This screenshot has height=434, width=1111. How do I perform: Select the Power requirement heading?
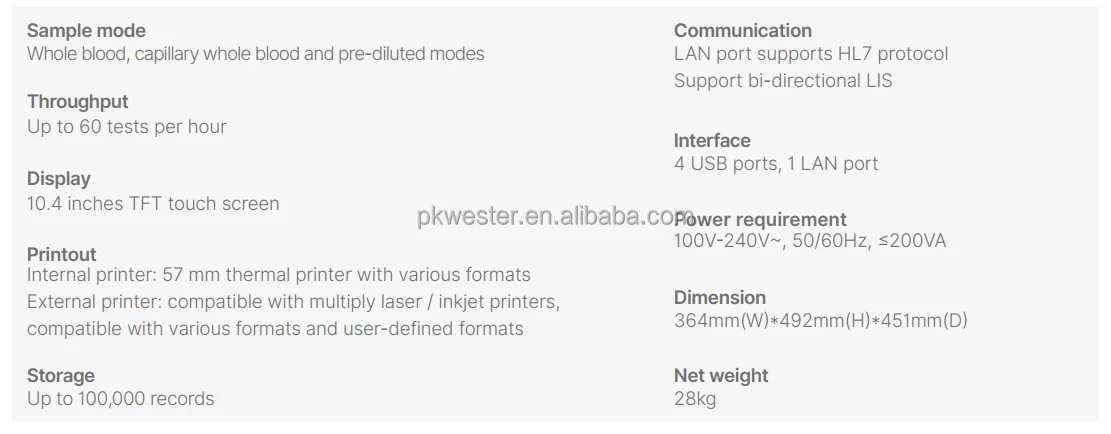point(760,219)
